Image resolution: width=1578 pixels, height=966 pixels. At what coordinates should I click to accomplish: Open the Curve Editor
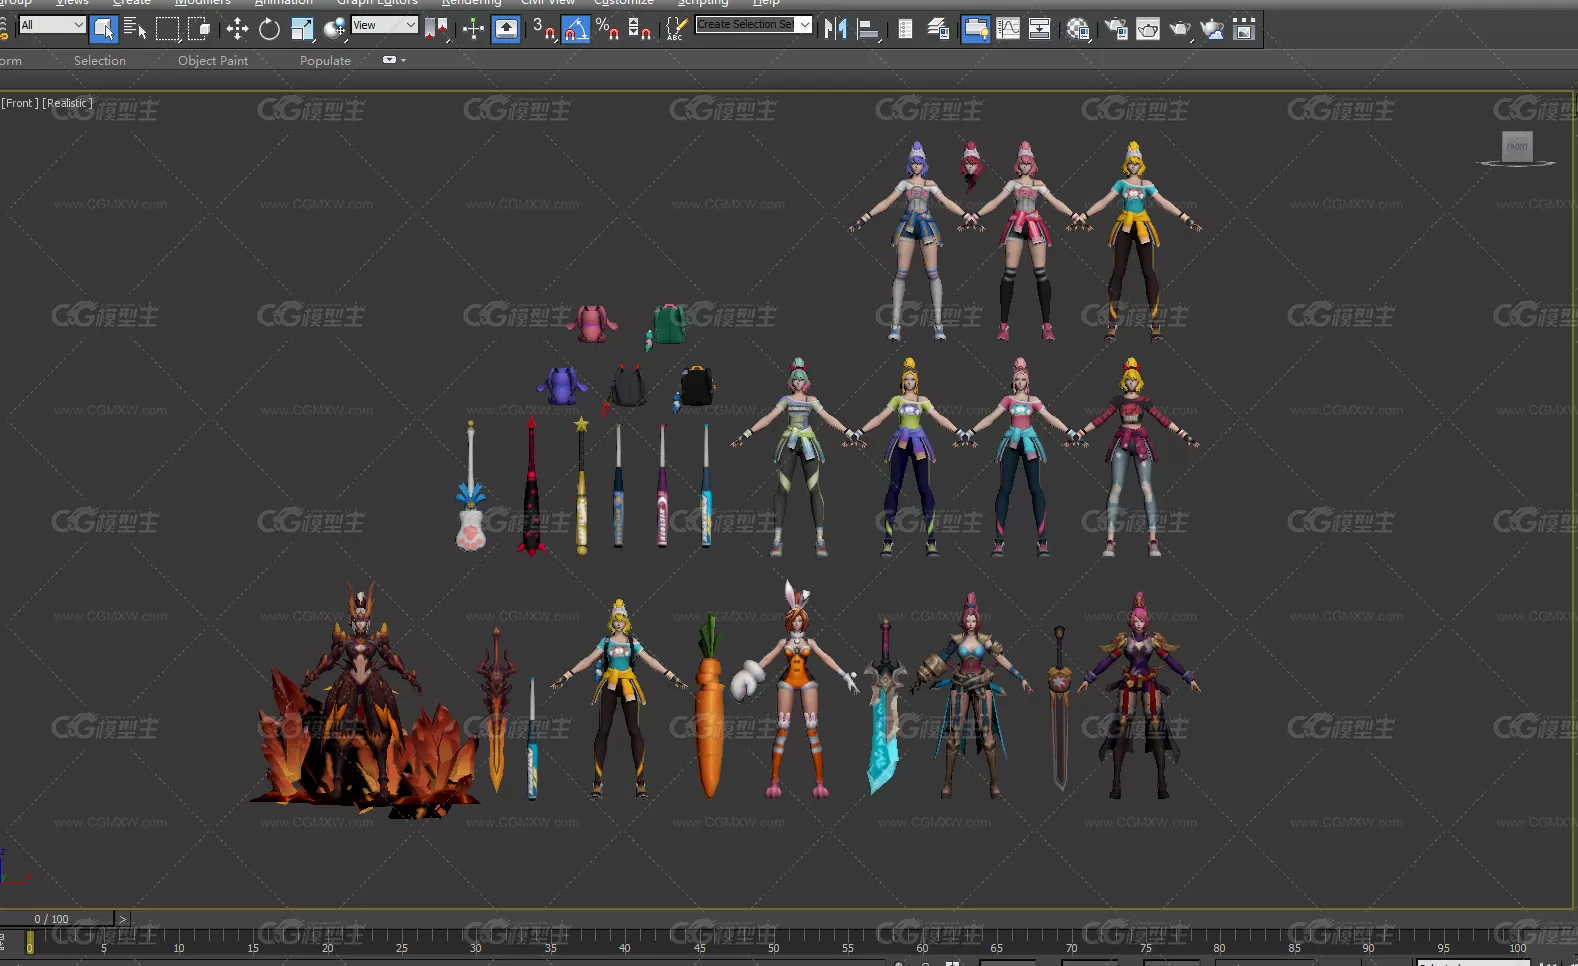coord(1008,29)
